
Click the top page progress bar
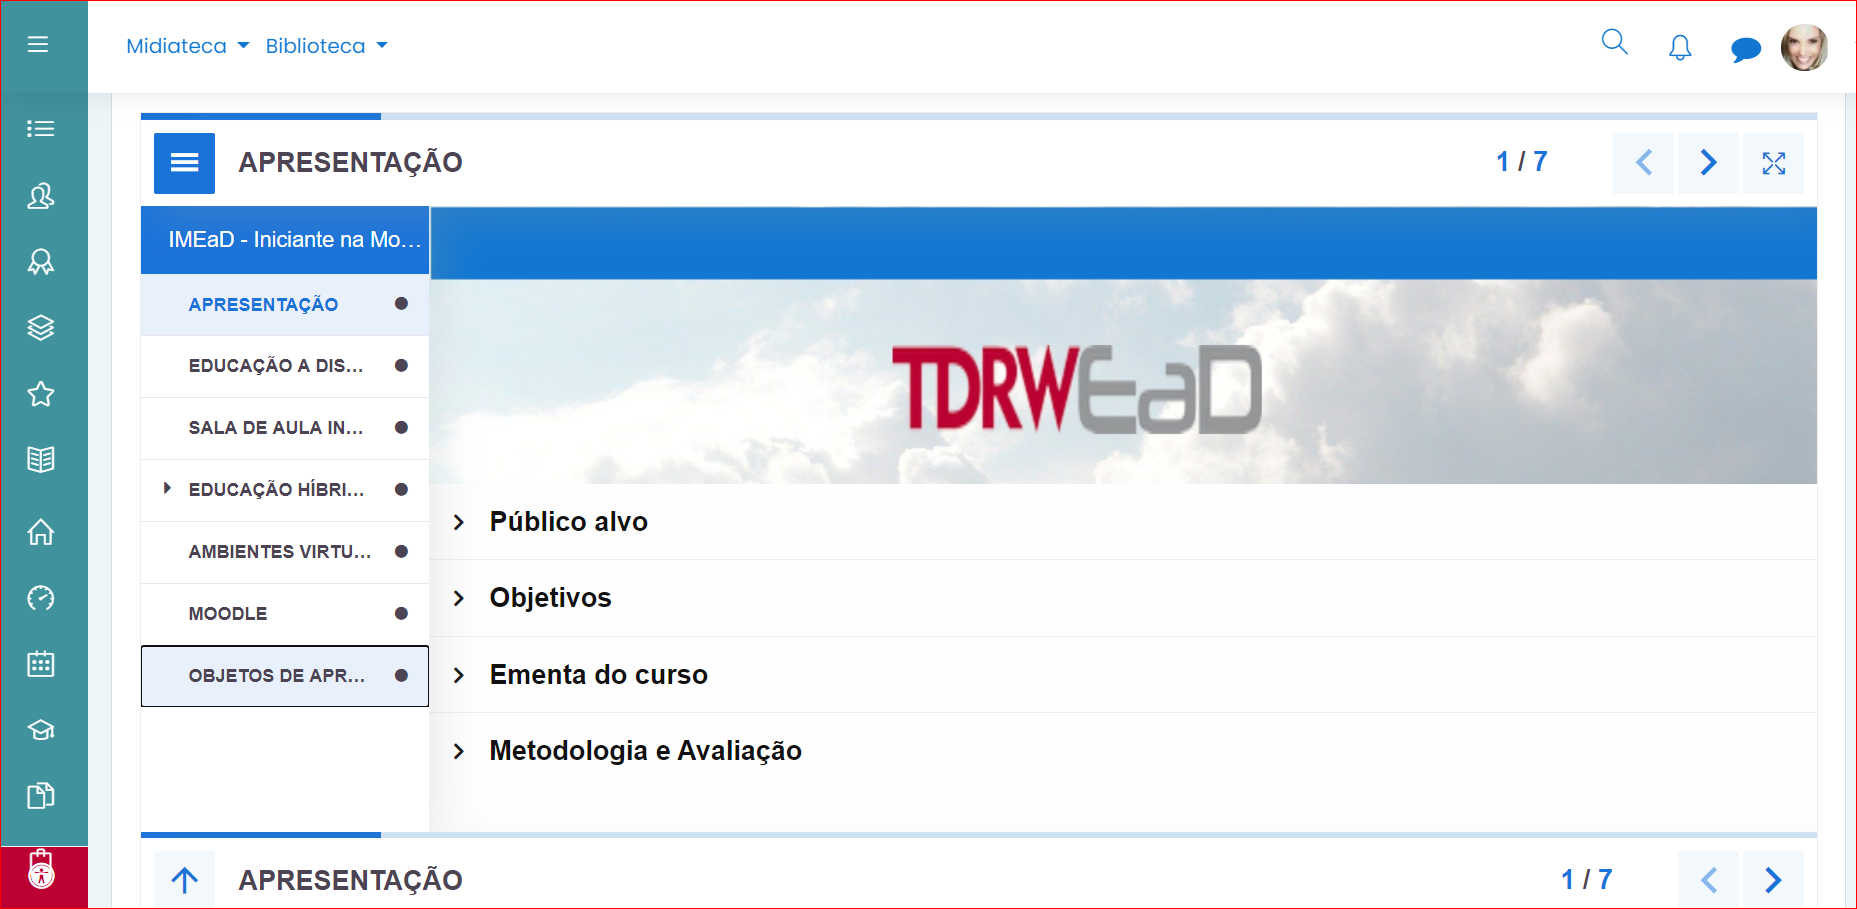(979, 116)
